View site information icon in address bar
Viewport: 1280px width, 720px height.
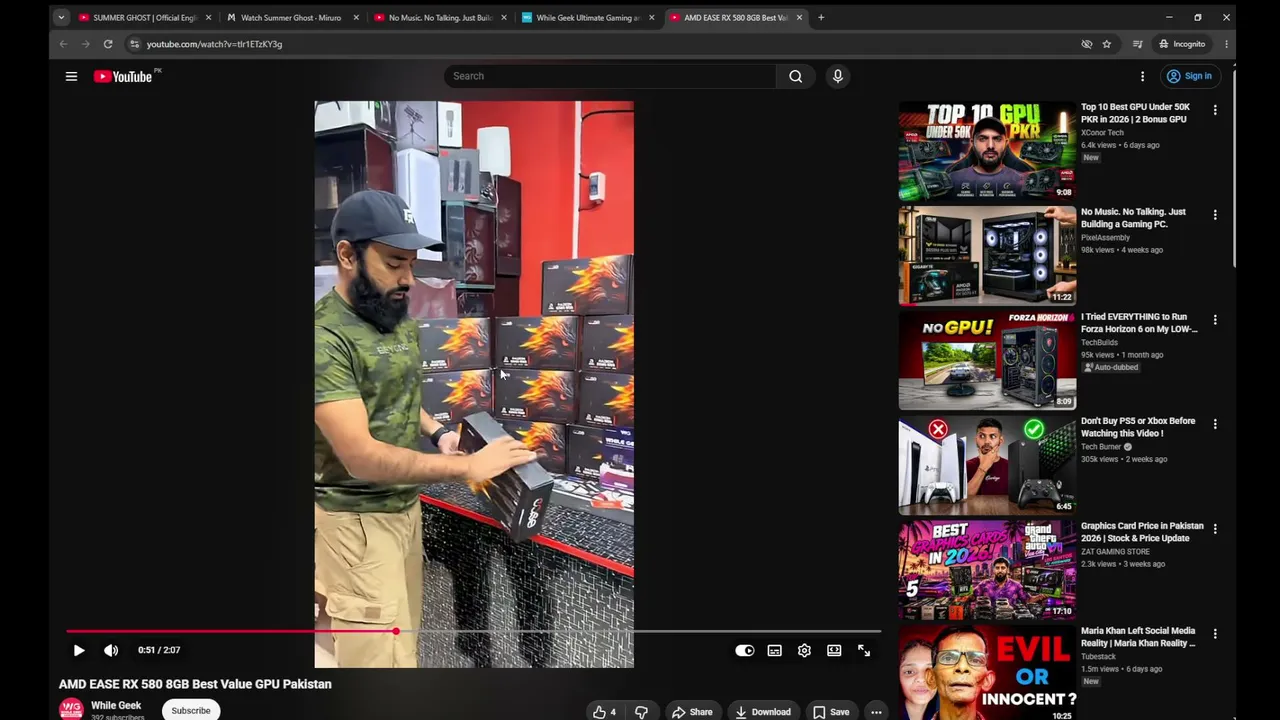134,44
